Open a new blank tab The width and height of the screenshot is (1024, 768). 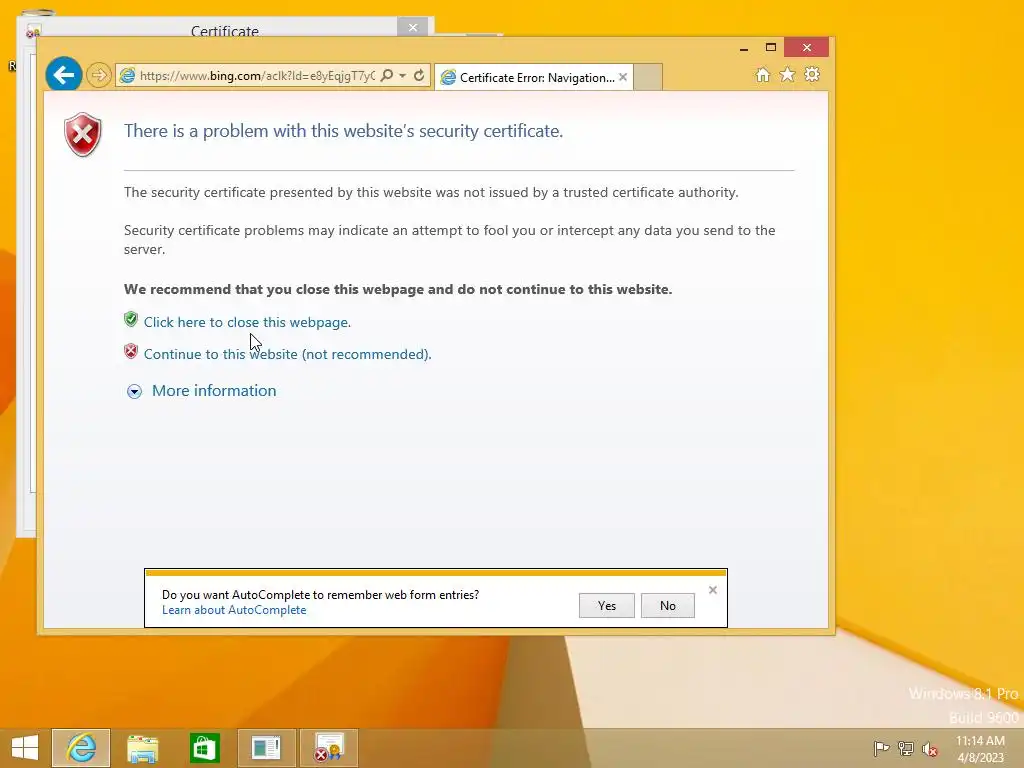(x=648, y=77)
